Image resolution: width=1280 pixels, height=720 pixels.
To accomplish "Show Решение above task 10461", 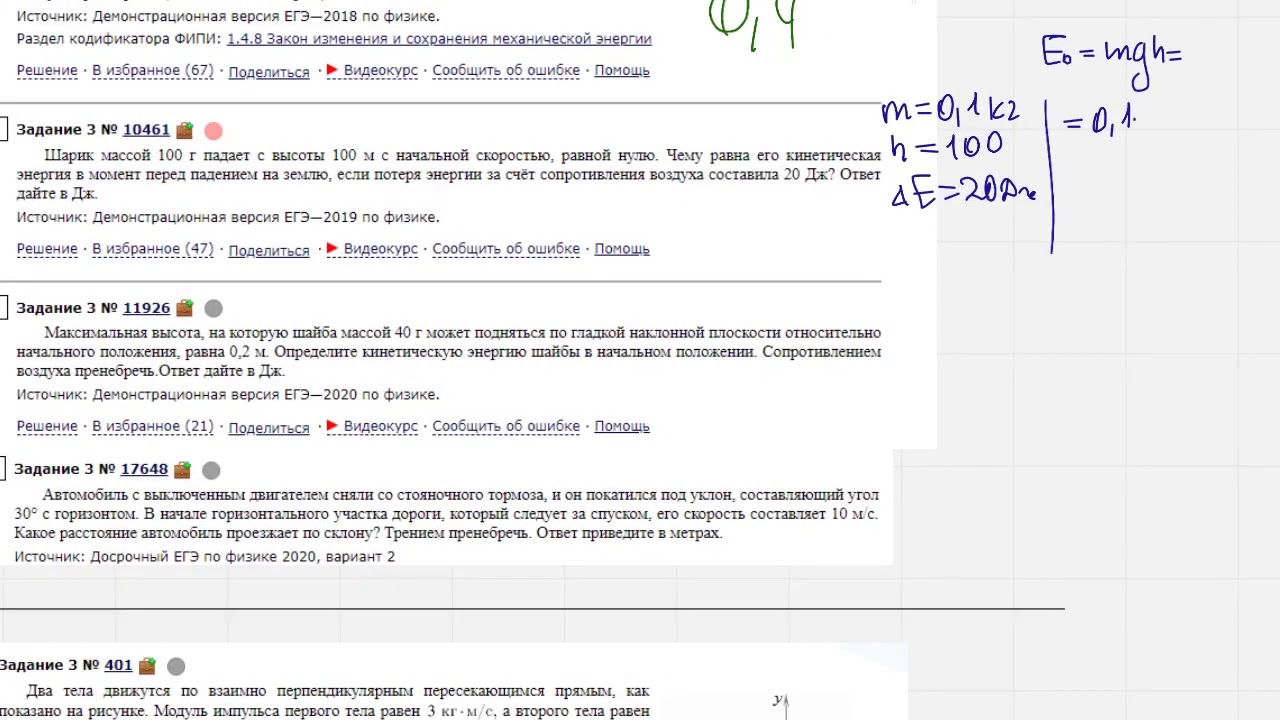I will (x=47, y=71).
